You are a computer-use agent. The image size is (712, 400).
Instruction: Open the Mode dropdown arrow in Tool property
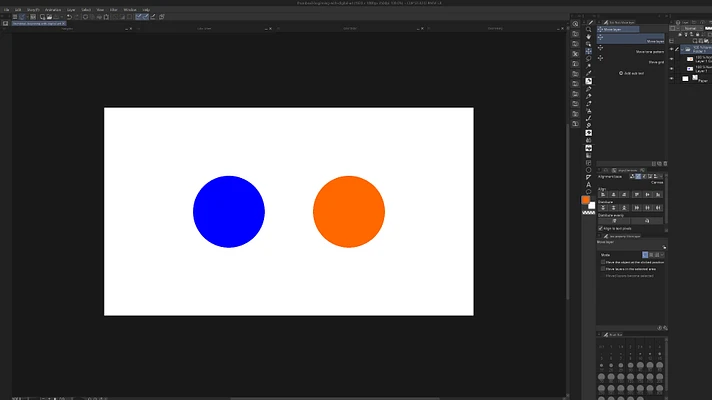[662, 255]
